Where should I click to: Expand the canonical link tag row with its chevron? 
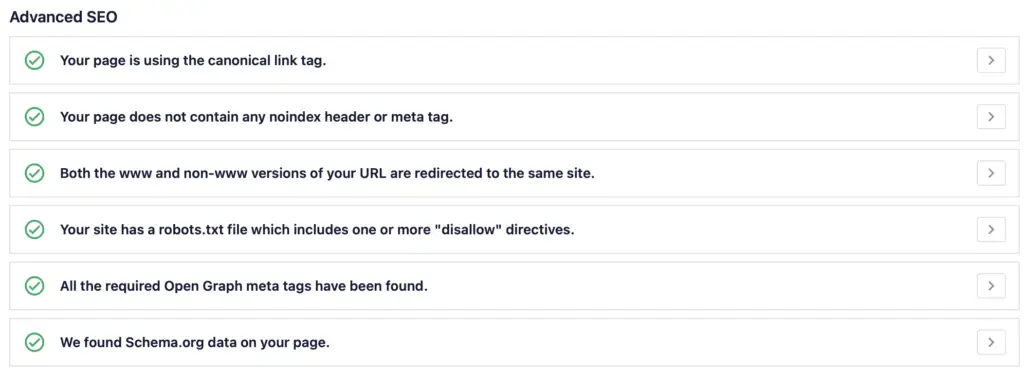point(991,61)
